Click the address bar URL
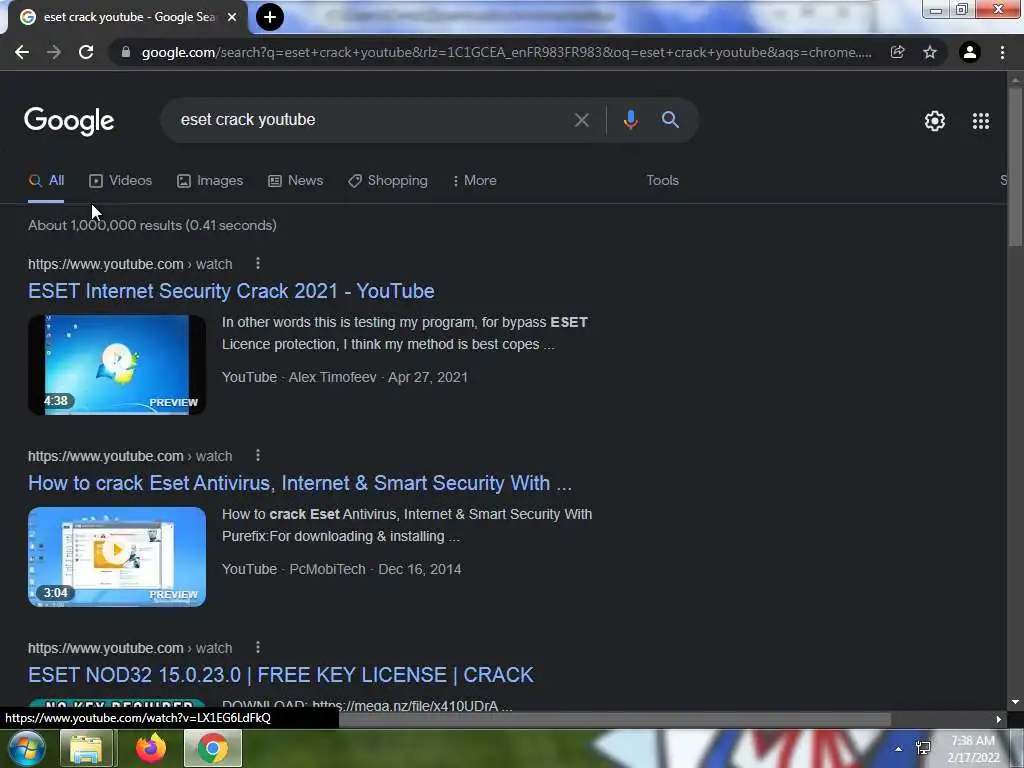1024x768 pixels. (x=506, y=52)
